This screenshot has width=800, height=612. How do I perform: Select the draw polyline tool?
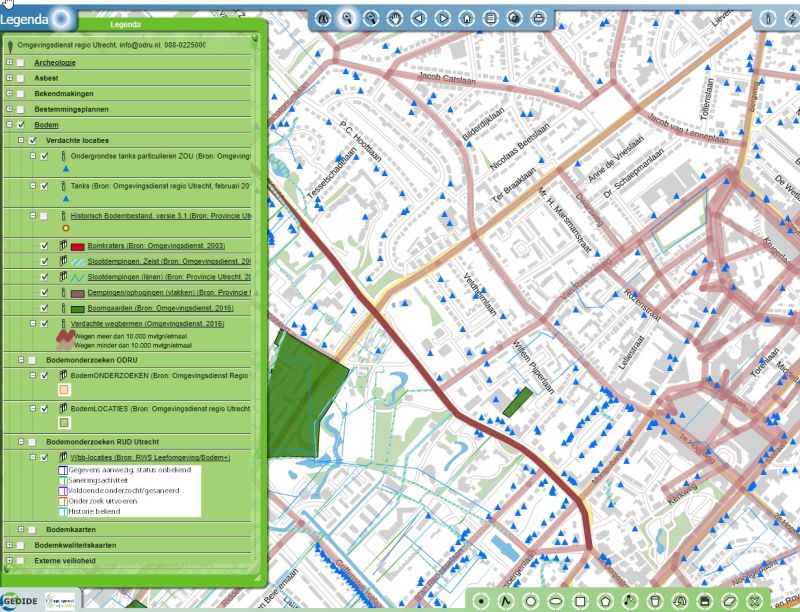tap(506, 601)
